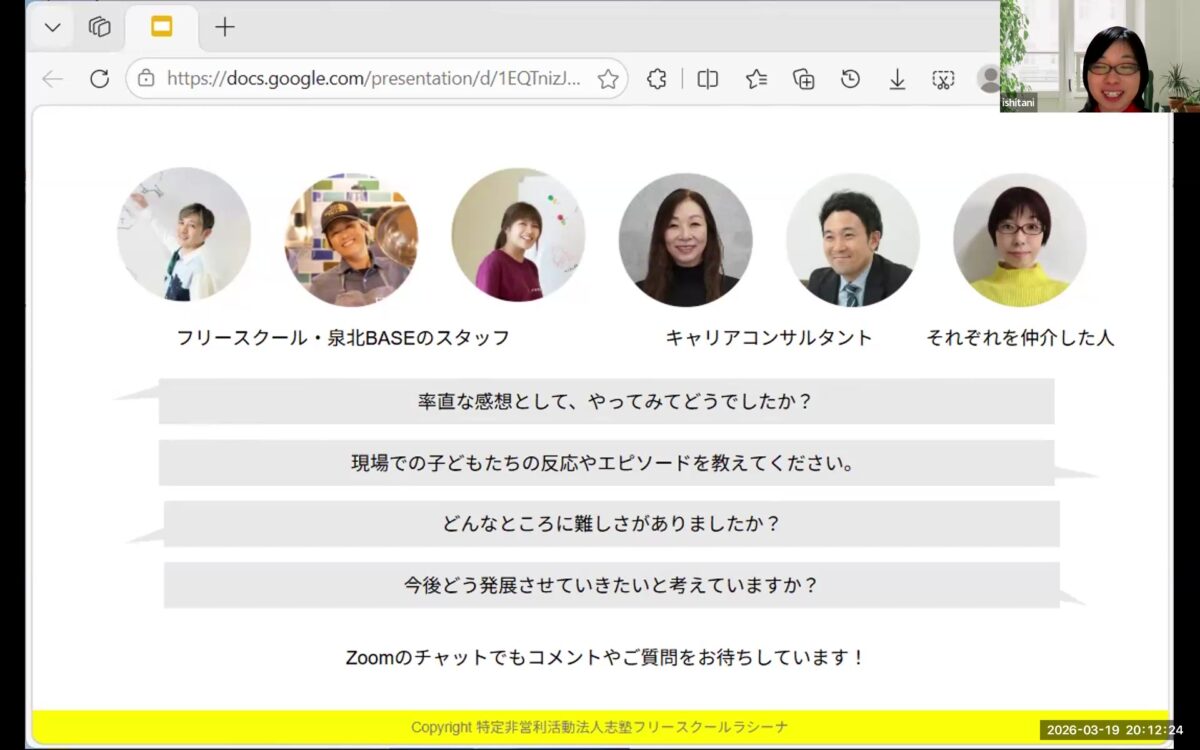Expand the tab search dropdown chevron

(53, 27)
